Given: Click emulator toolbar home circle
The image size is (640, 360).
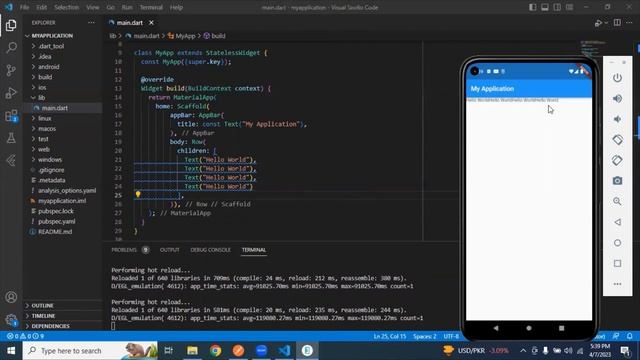Looking at the screenshot, I should coord(618,243).
